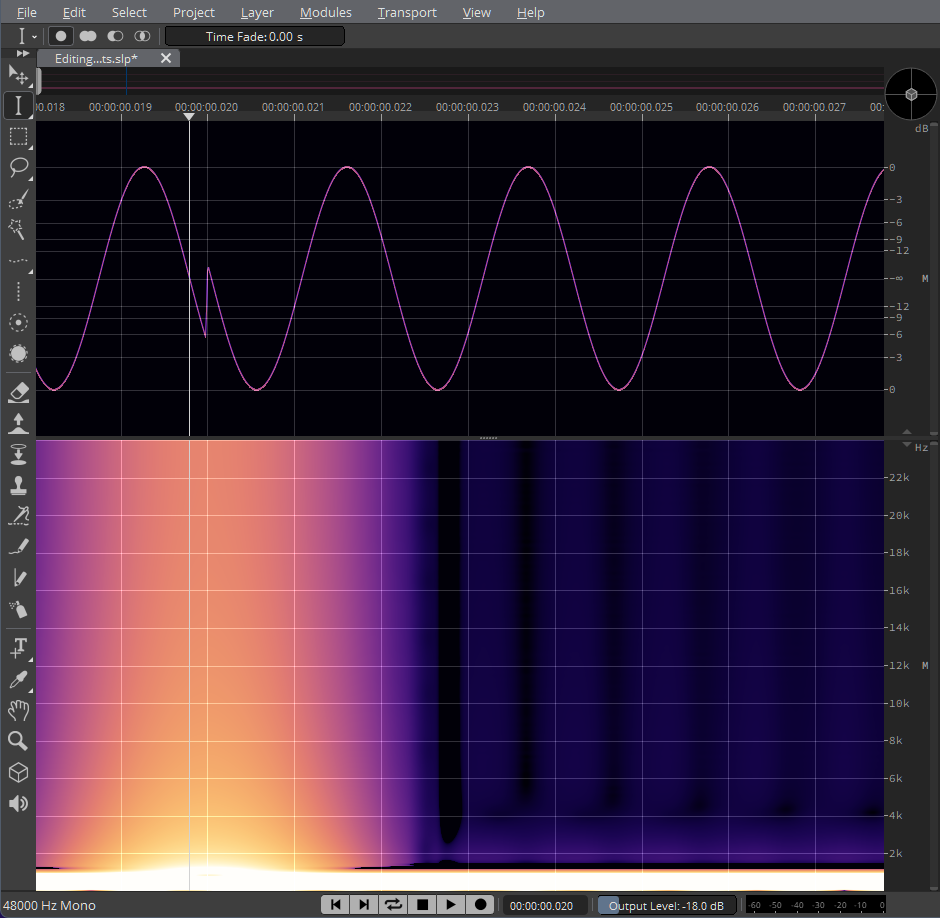Select the Zoom magnifier tool
This screenshot has width=940, height=918.
pyautogui.click(x=18, y=741)
